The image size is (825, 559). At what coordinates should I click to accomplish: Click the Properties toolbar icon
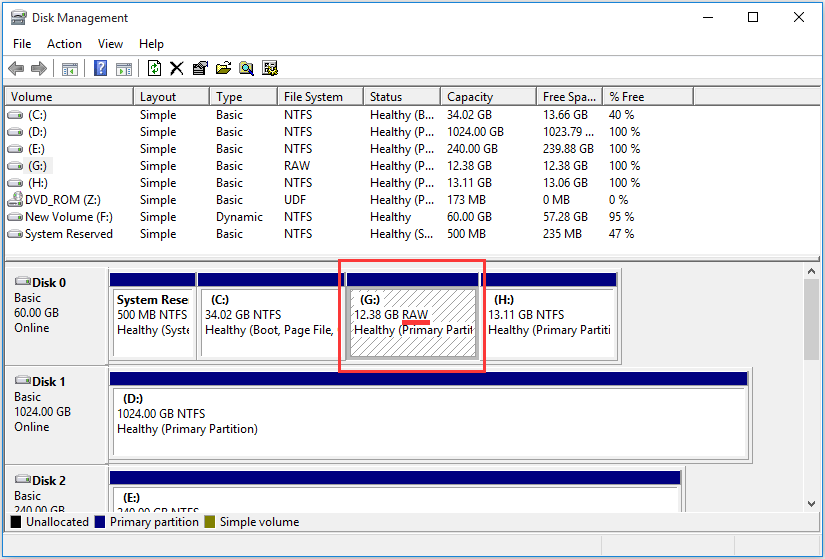click(x=200, y=68)
